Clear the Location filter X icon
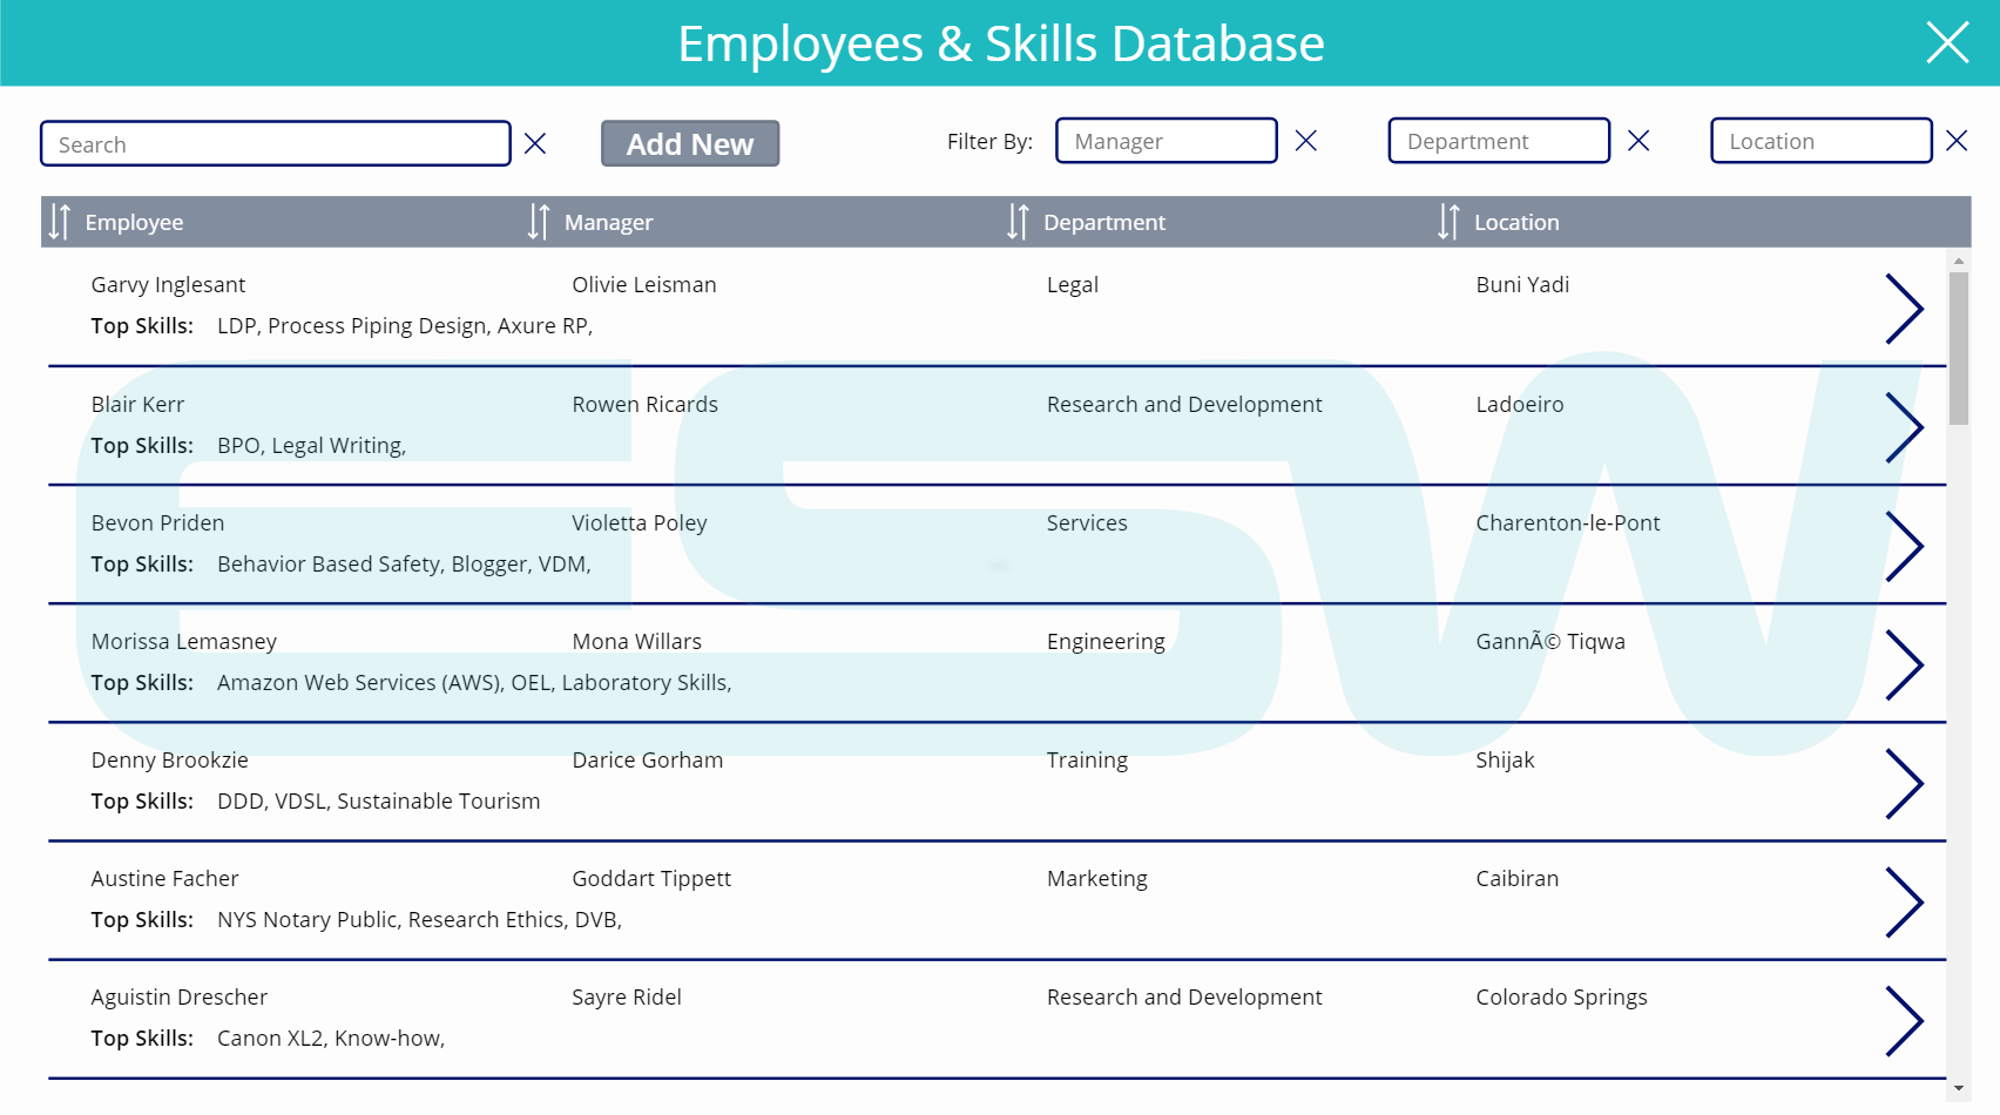Image resolution: width=2000 pixels, height=1115 pixels. click(x=1957, y=141)
